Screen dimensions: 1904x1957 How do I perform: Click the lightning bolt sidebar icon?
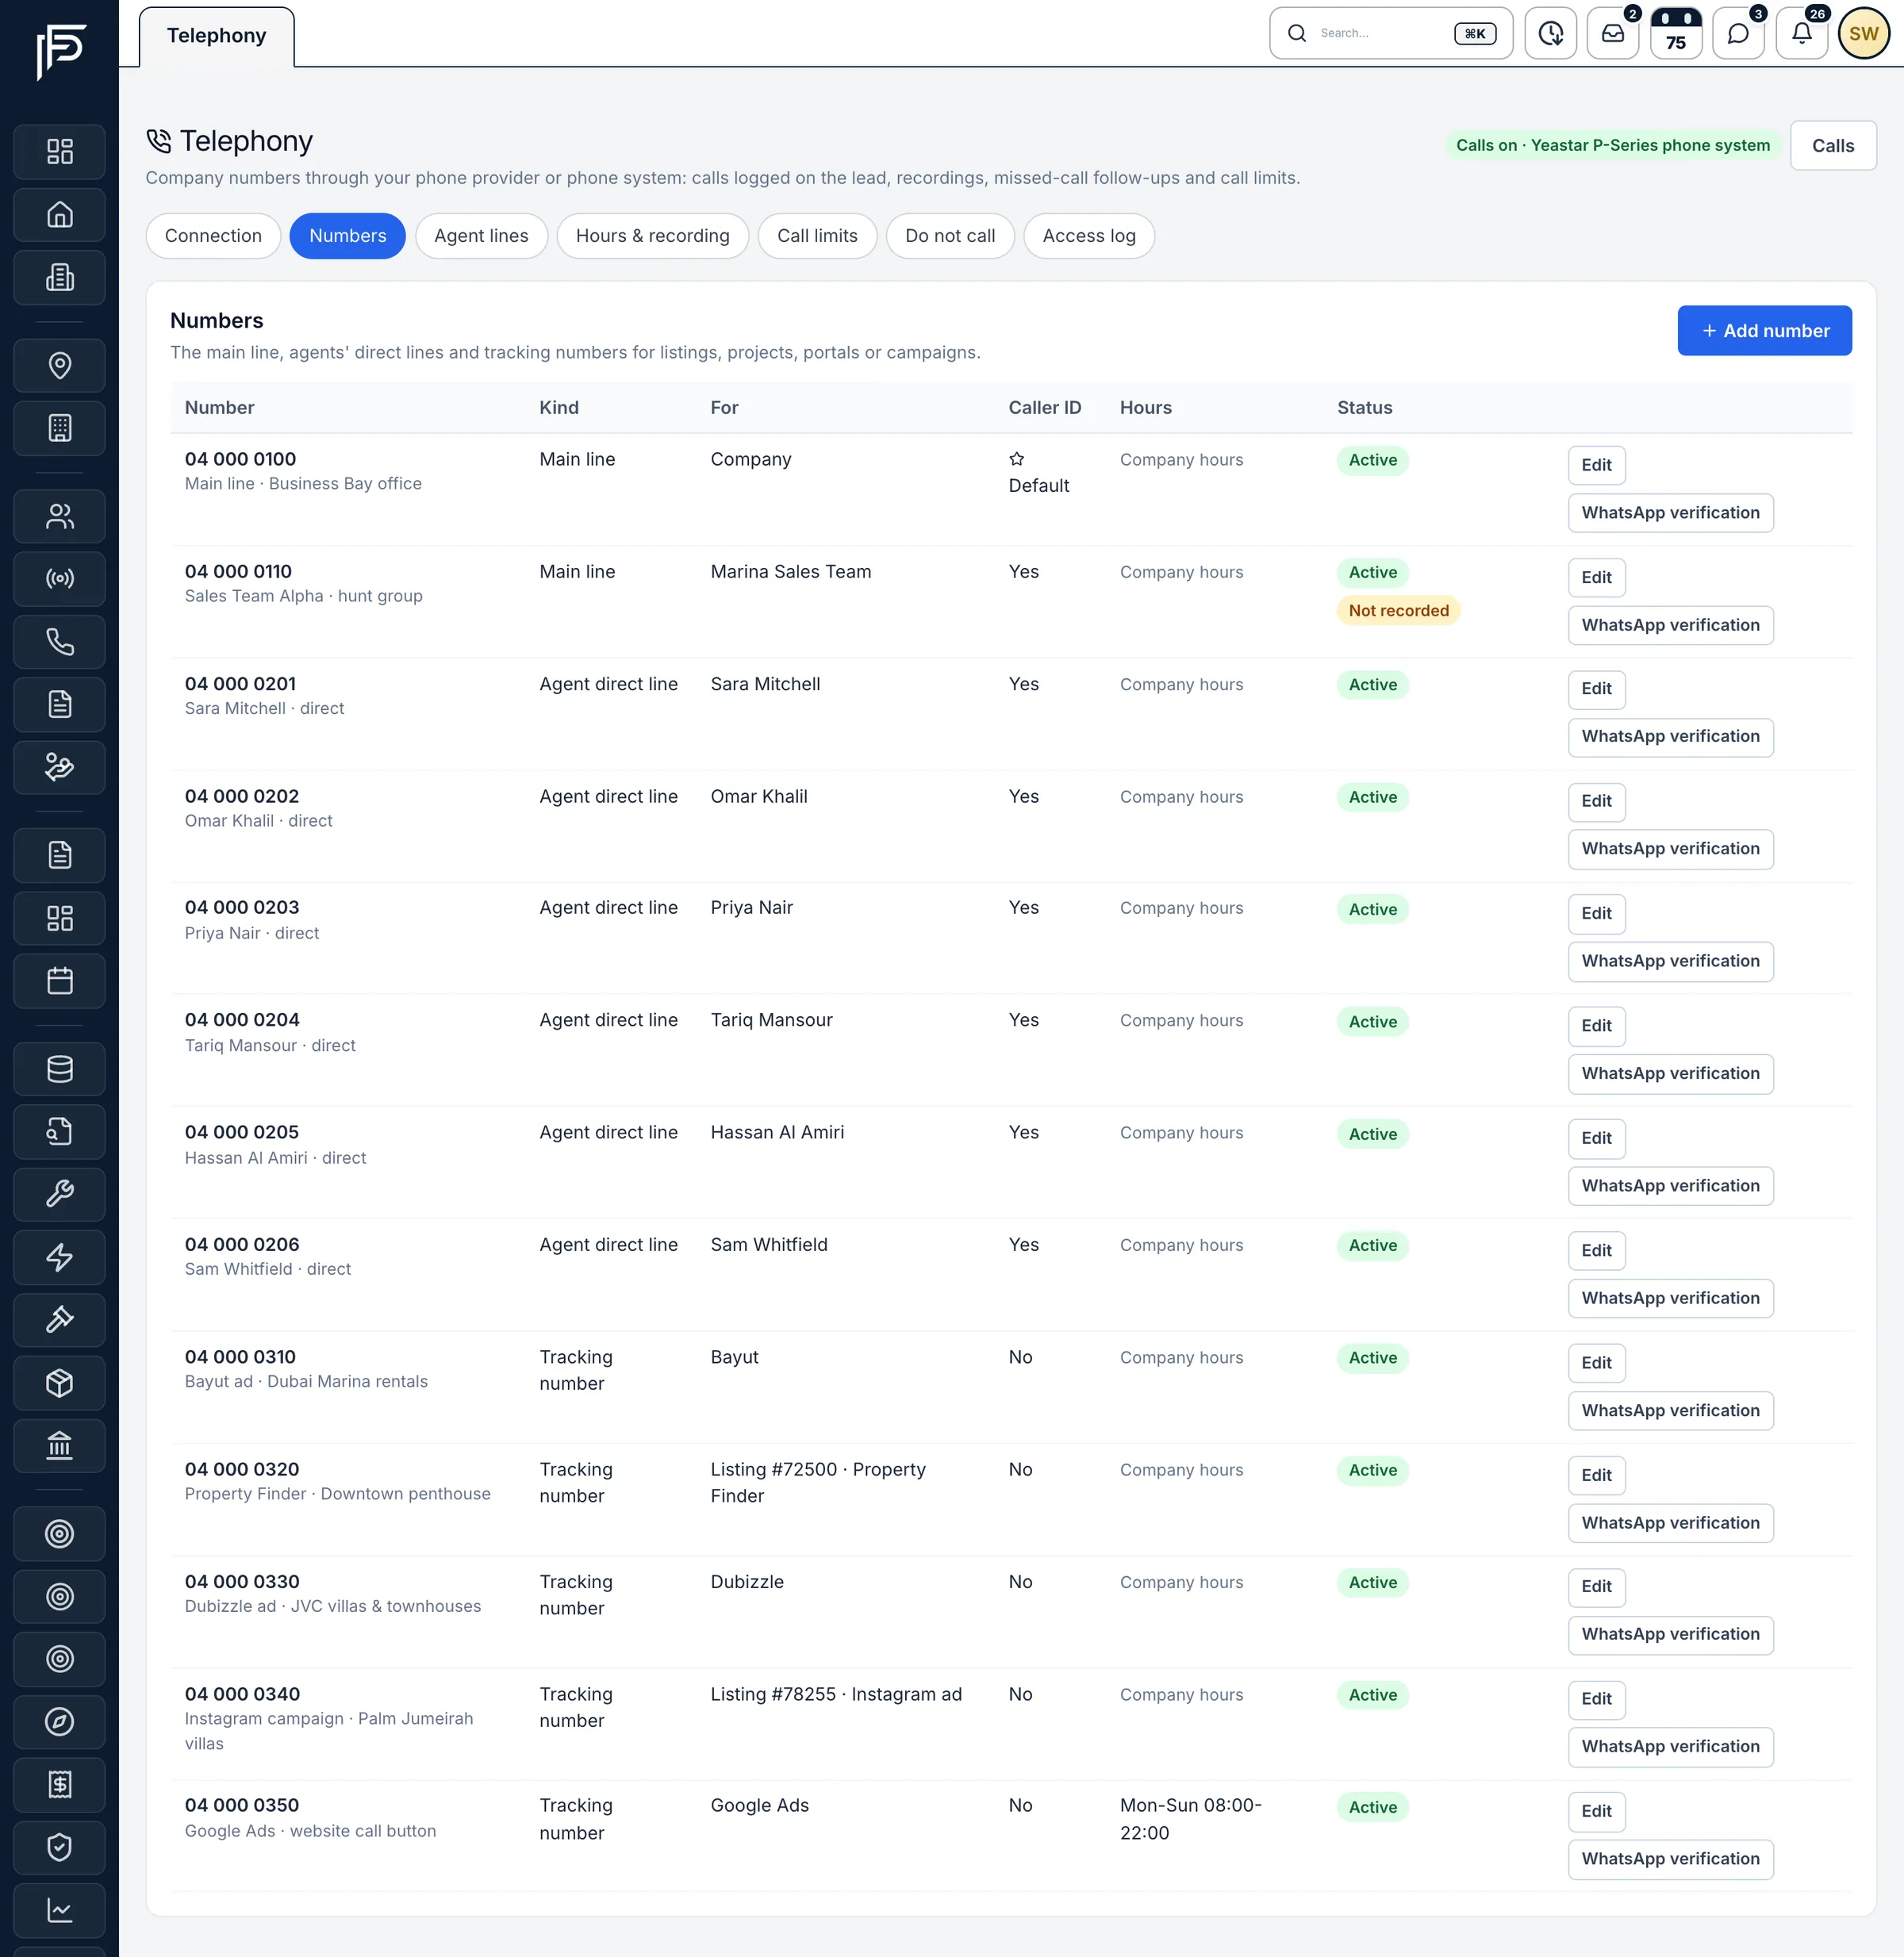(x=60, y=1257)
